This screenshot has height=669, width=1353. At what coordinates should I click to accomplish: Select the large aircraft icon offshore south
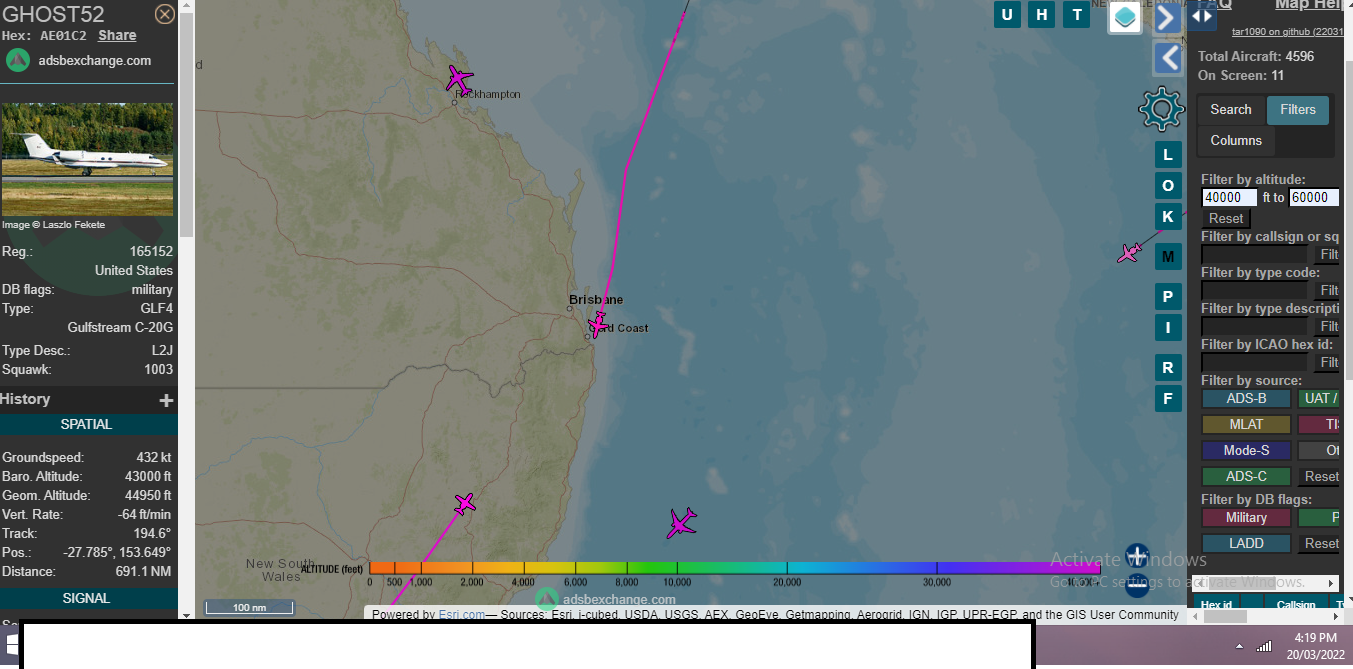682,522
